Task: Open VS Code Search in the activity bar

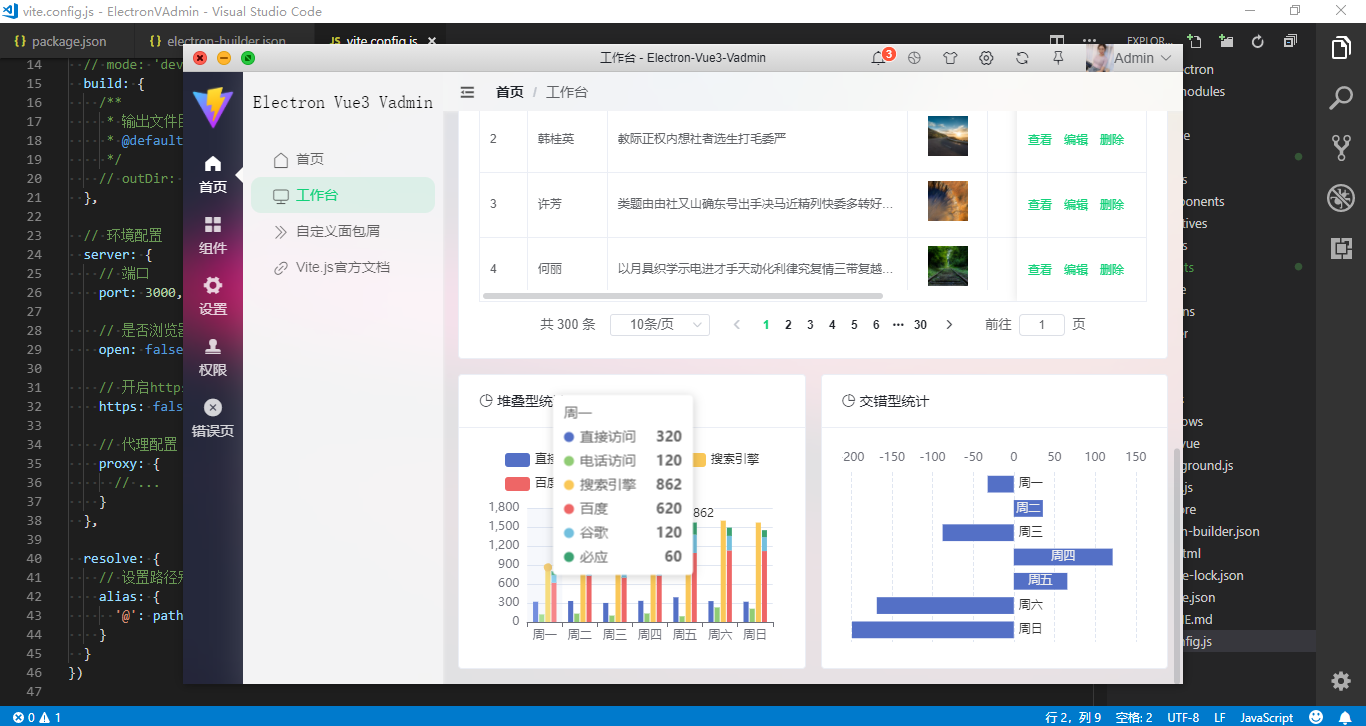Action: point(1341,97)
